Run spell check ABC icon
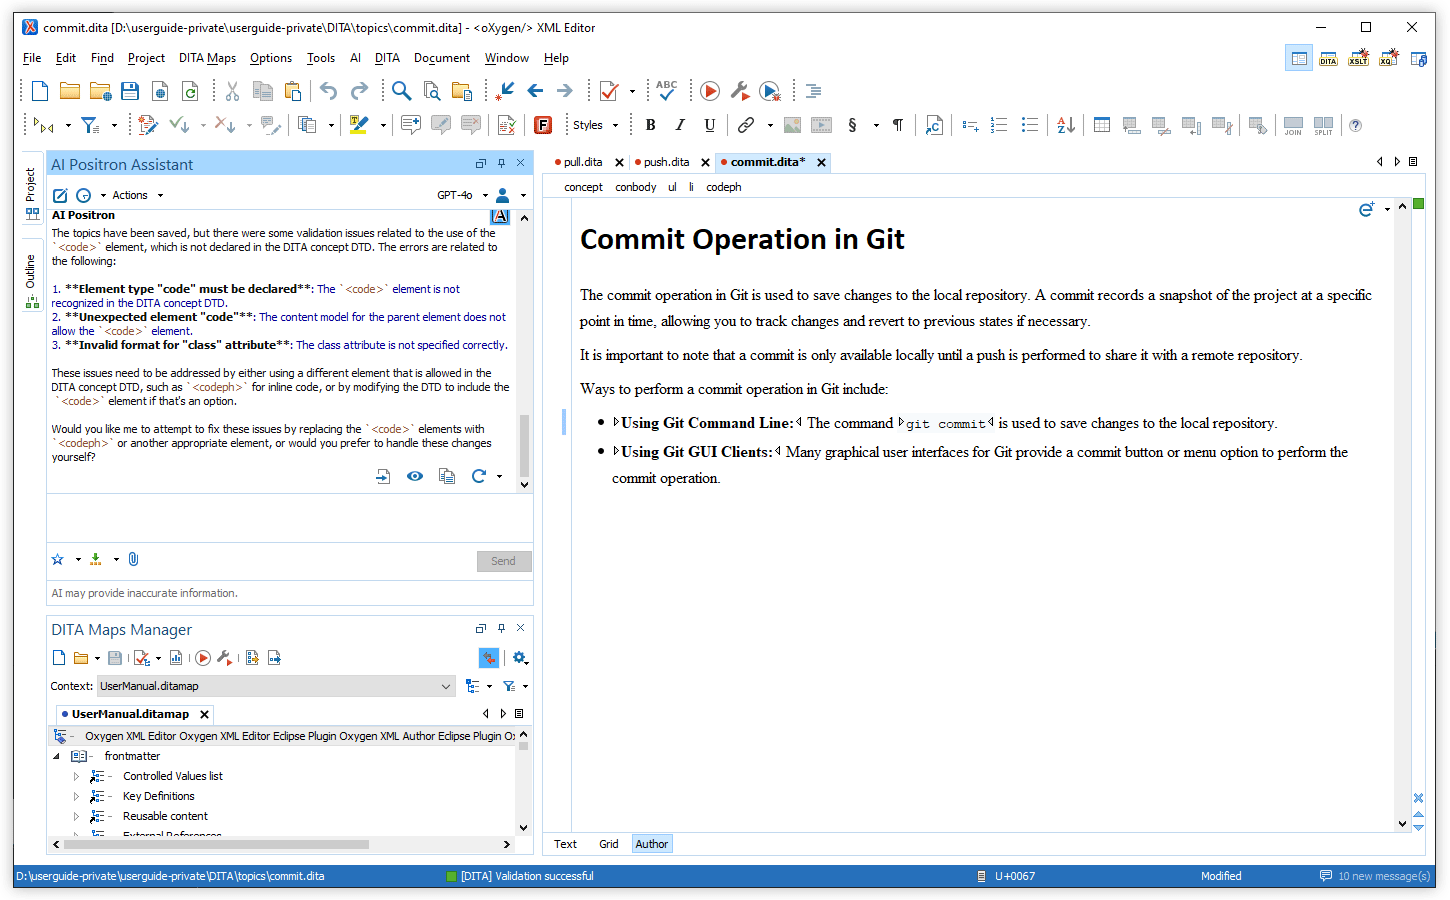Screen dimensions: 1450x900 pos(667,91)
